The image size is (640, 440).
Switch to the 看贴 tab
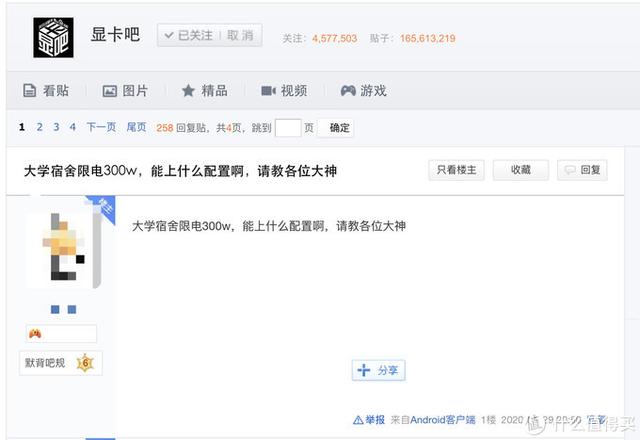(46, 91)
